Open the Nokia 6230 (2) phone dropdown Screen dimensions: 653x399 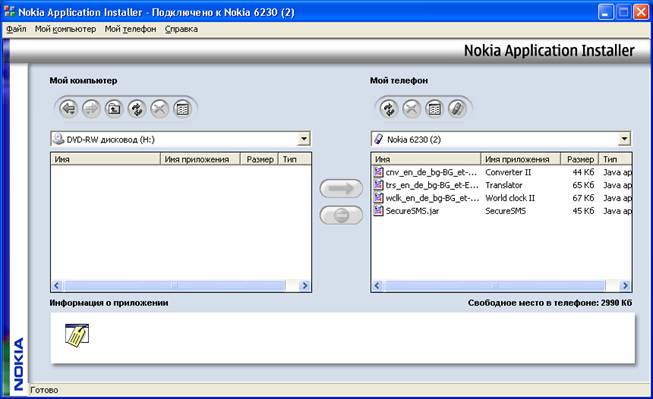(624, 139)
